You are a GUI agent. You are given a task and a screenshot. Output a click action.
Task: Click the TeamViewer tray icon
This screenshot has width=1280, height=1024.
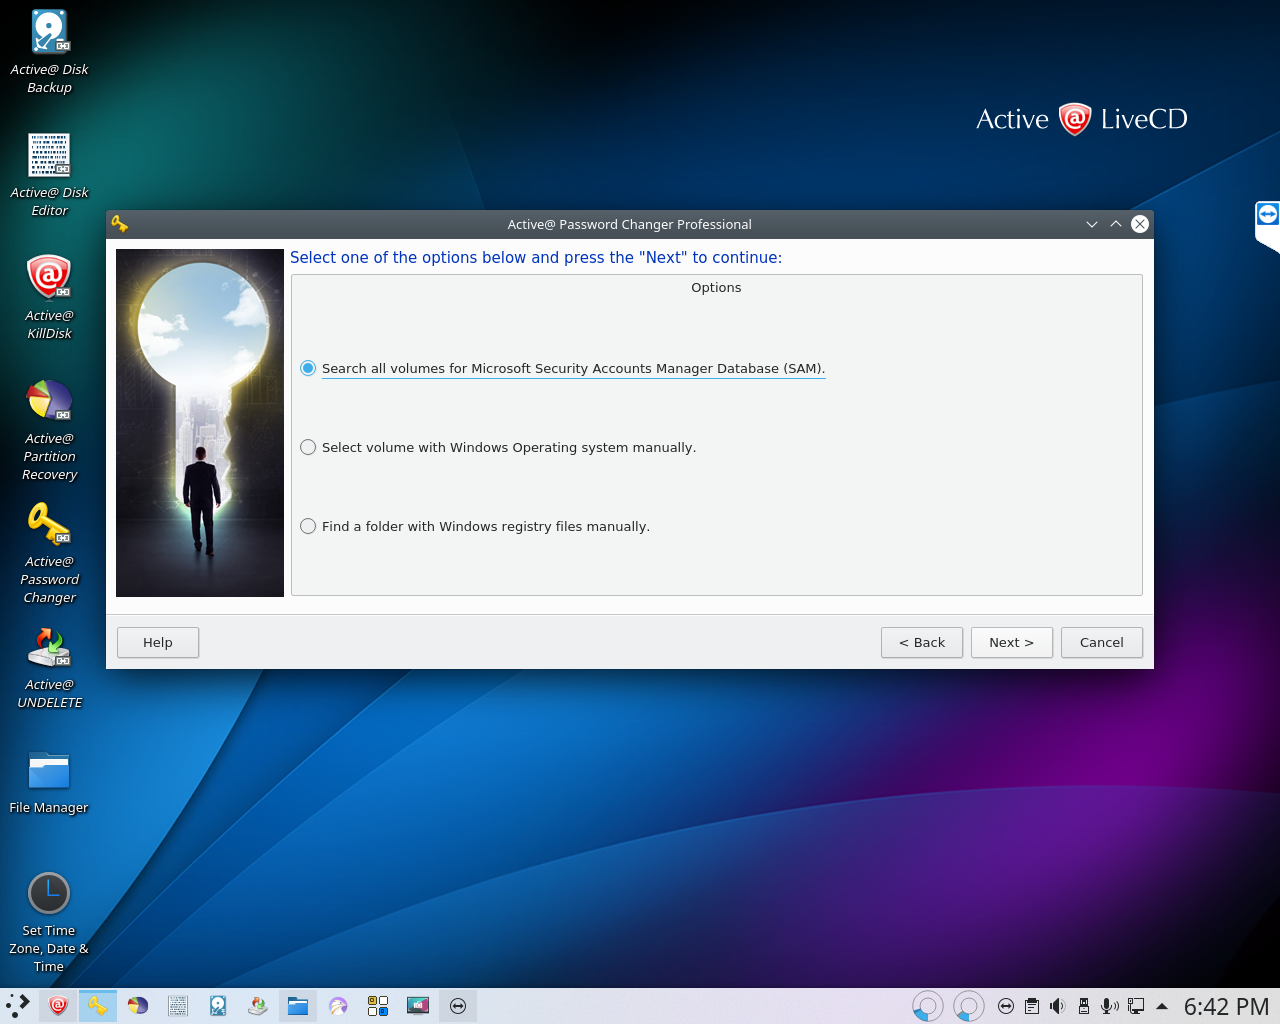[1006, 1006]
